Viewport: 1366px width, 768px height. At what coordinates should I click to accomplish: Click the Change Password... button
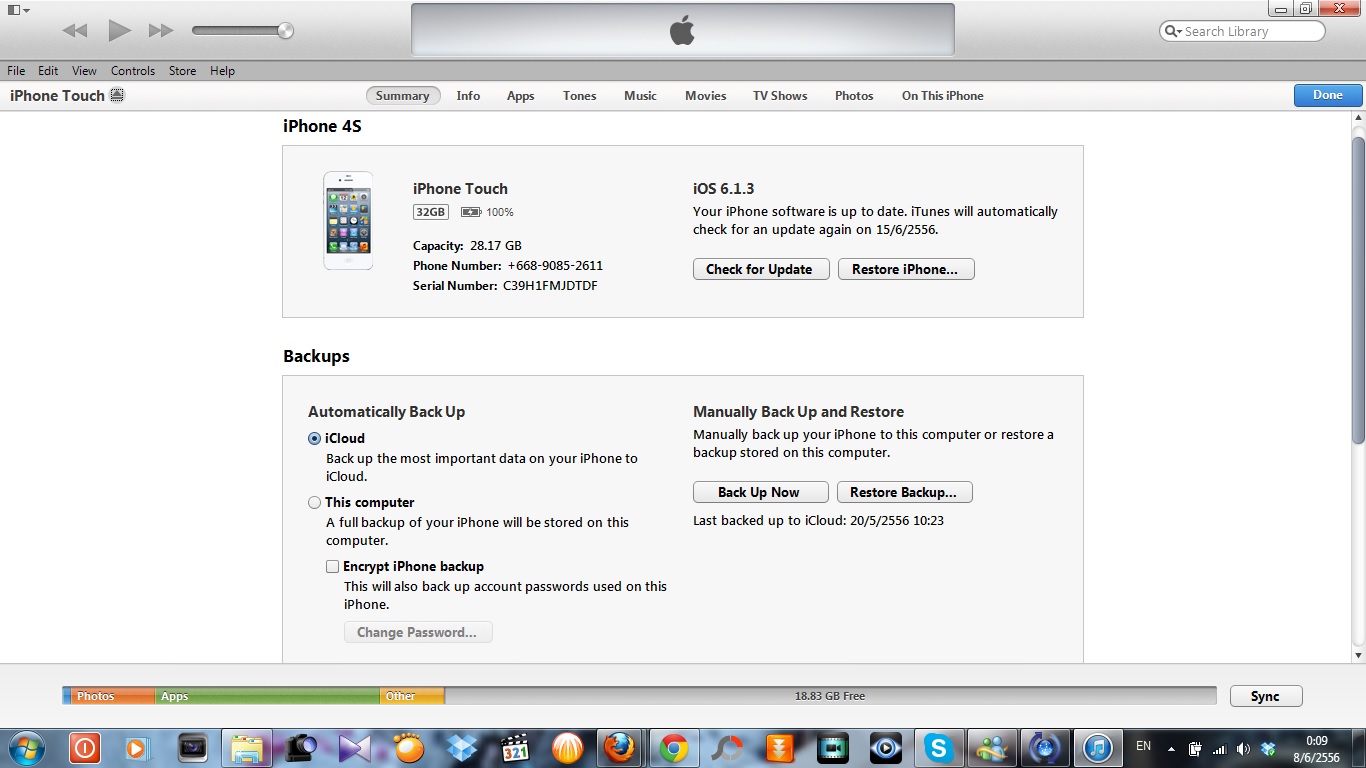[x=418, y=632]
